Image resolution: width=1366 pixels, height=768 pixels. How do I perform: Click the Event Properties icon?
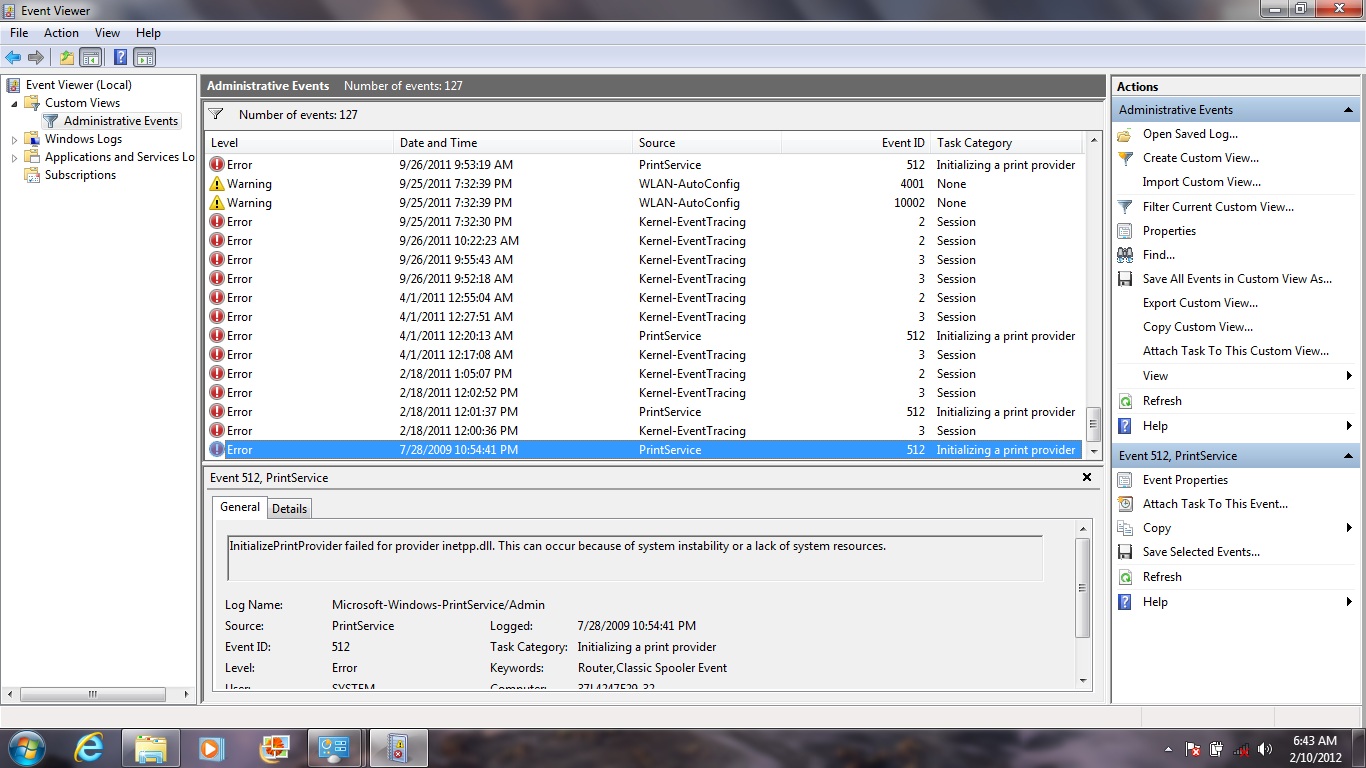1125,480
